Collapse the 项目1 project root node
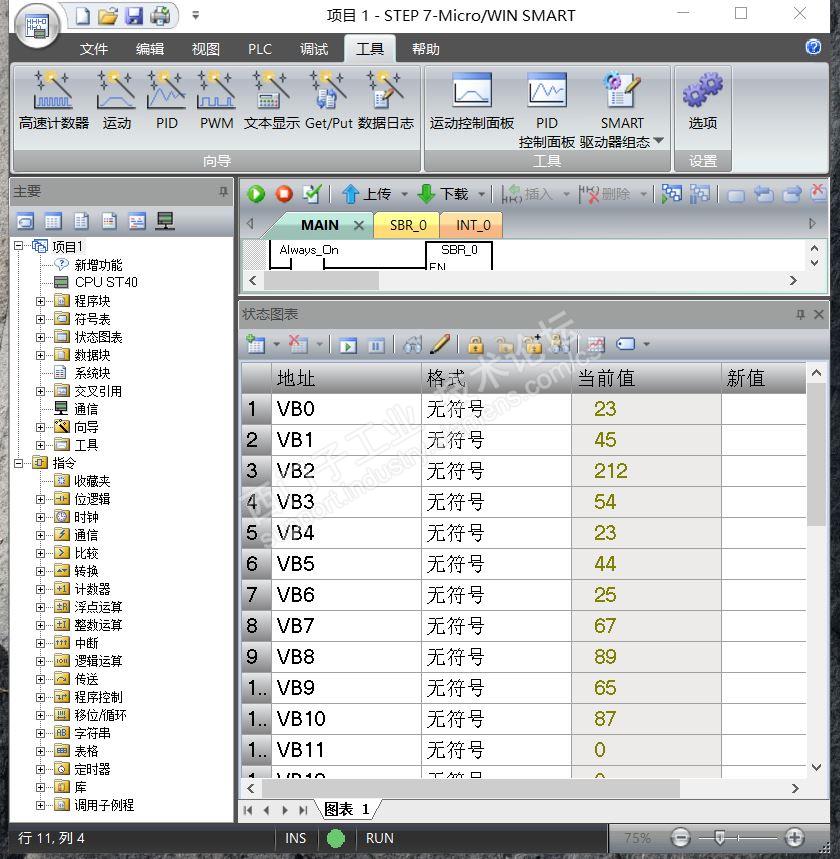This screenshot has width=840, height=859. point(19,246)
